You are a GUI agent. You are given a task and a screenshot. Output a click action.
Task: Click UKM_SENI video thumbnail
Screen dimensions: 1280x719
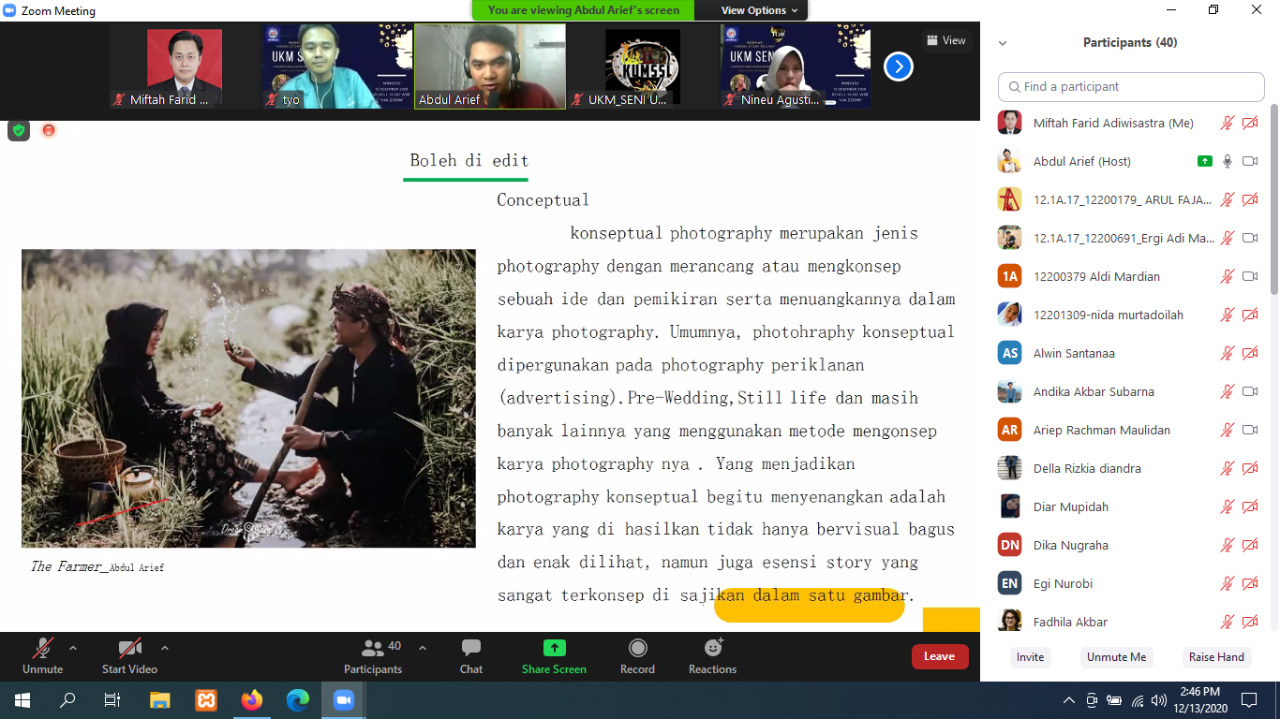[642, 66]
